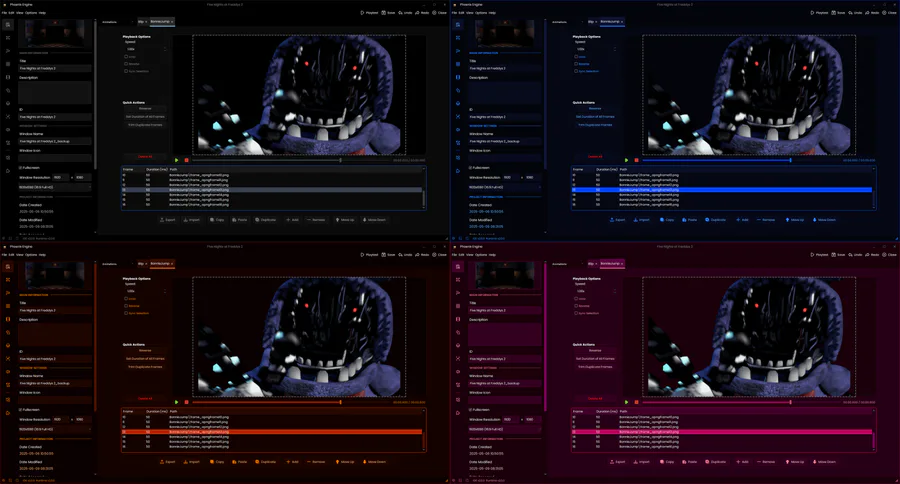Click Trim Duplicate Frames in gray-theme window
The height and width of the screenshot is (484, 900).
tap(145, 125)
